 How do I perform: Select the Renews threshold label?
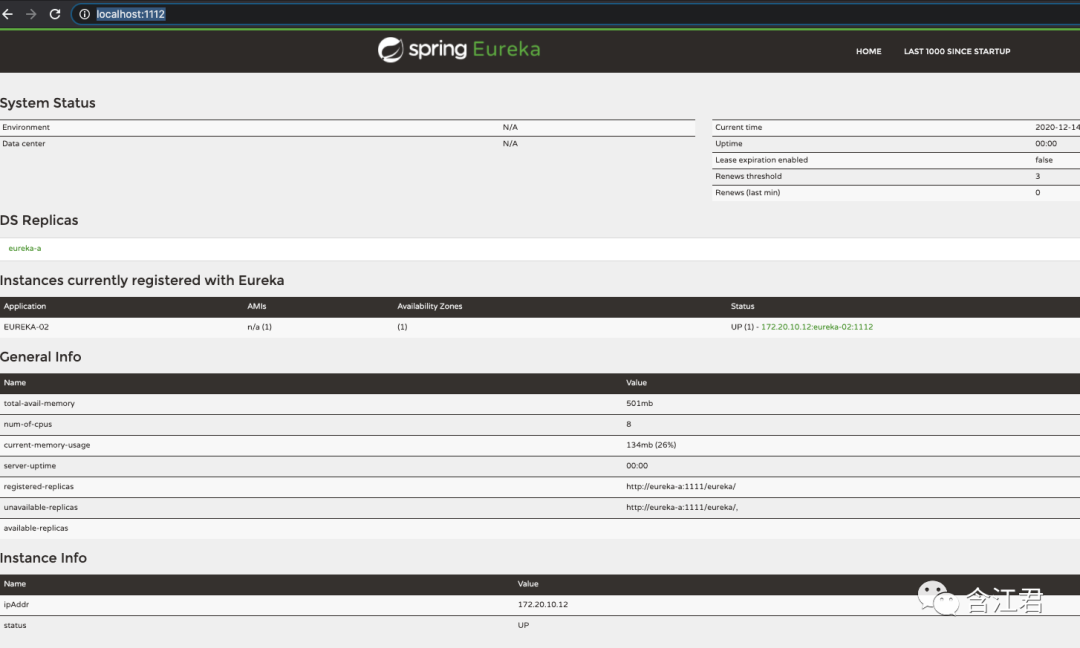(x=748, y=176)
